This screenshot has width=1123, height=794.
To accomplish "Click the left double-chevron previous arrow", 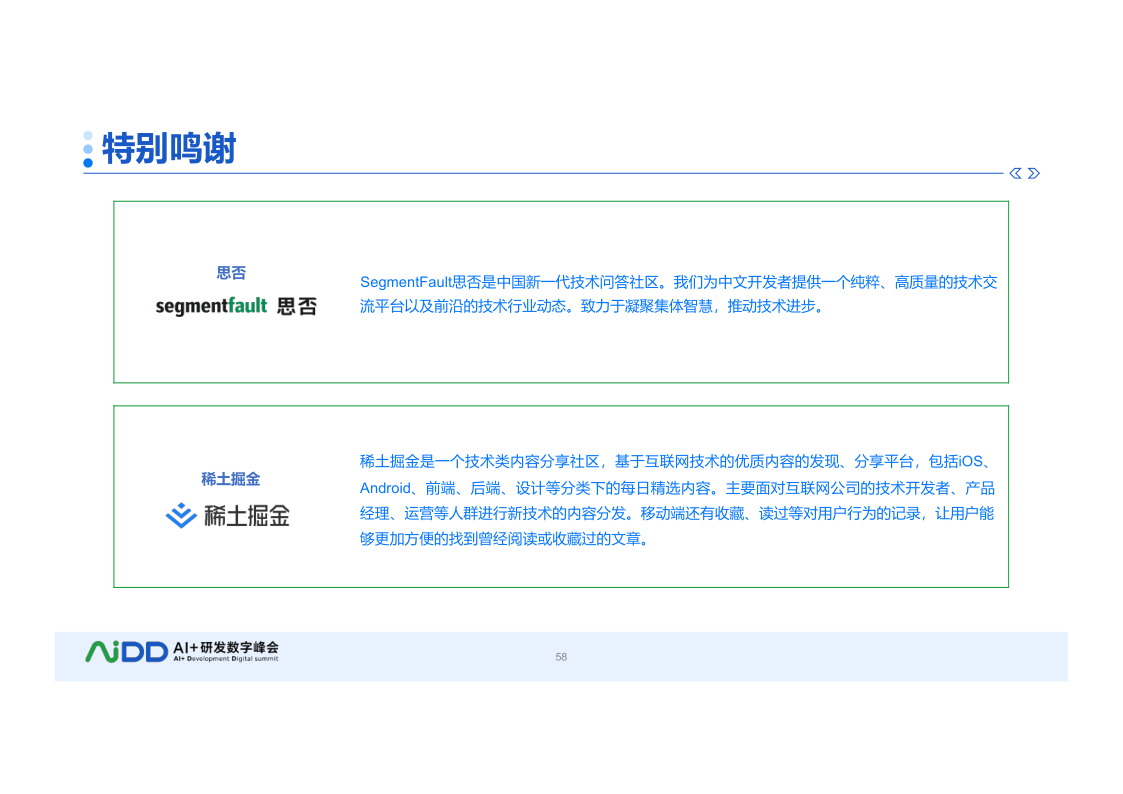I will pos(1015,173).
